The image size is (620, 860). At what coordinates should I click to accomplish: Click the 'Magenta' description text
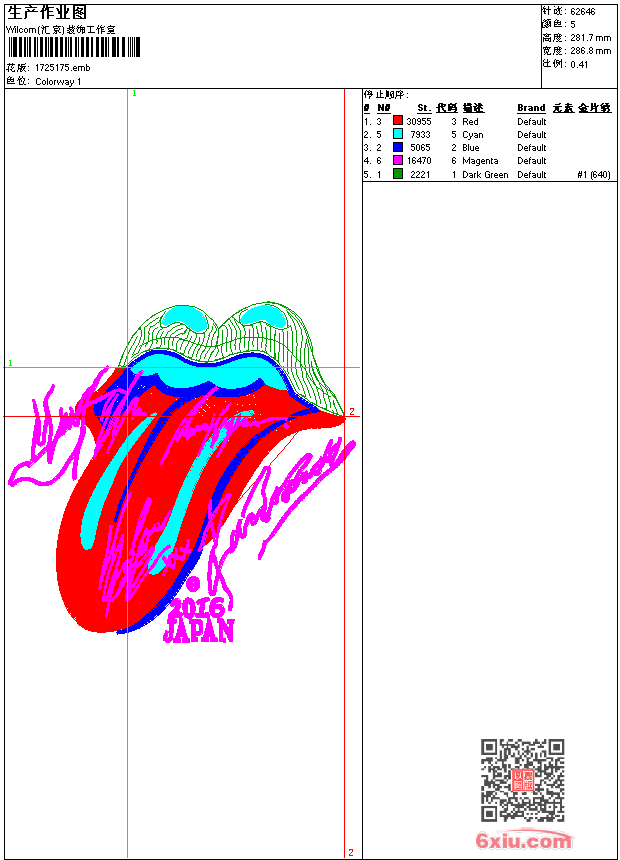(x=480, y=161)
